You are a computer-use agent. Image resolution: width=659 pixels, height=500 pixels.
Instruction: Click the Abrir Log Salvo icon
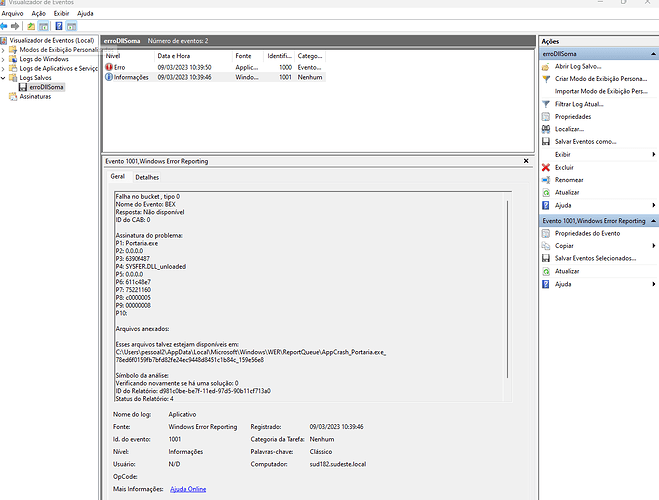tap(546, 66)
